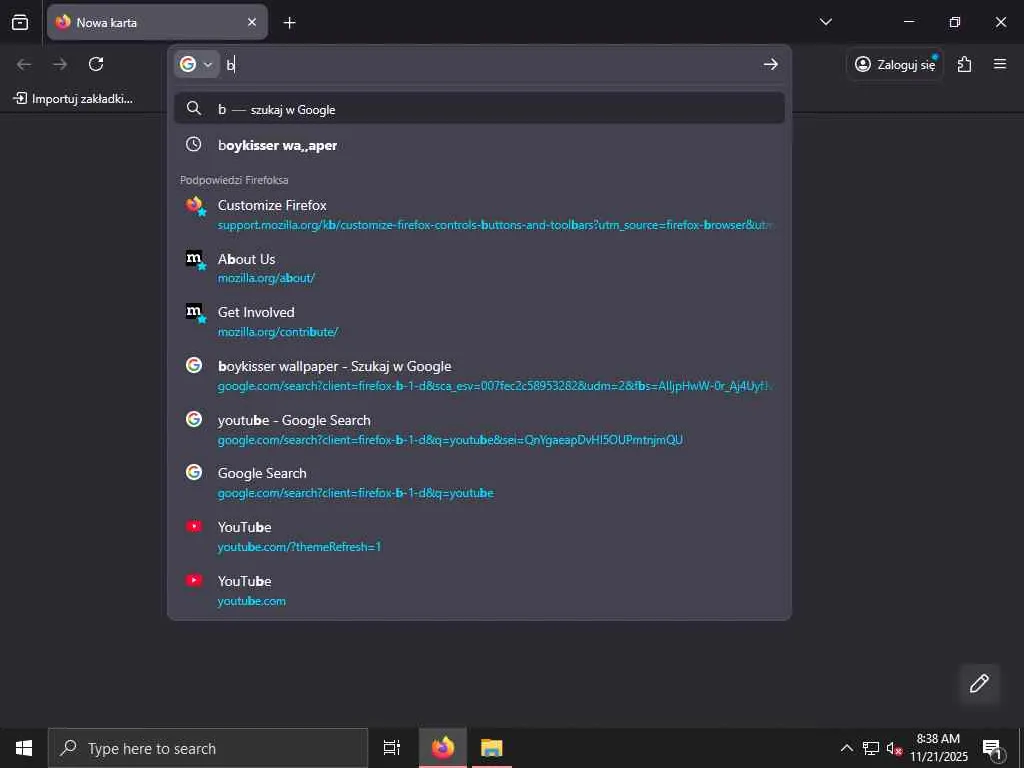
Task: Reload the current page
Action: [x=96, y=64]
